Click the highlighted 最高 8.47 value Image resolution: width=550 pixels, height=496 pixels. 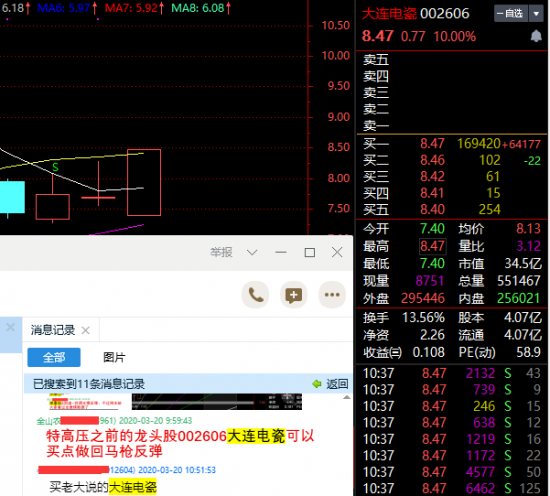tap(432, 246)
